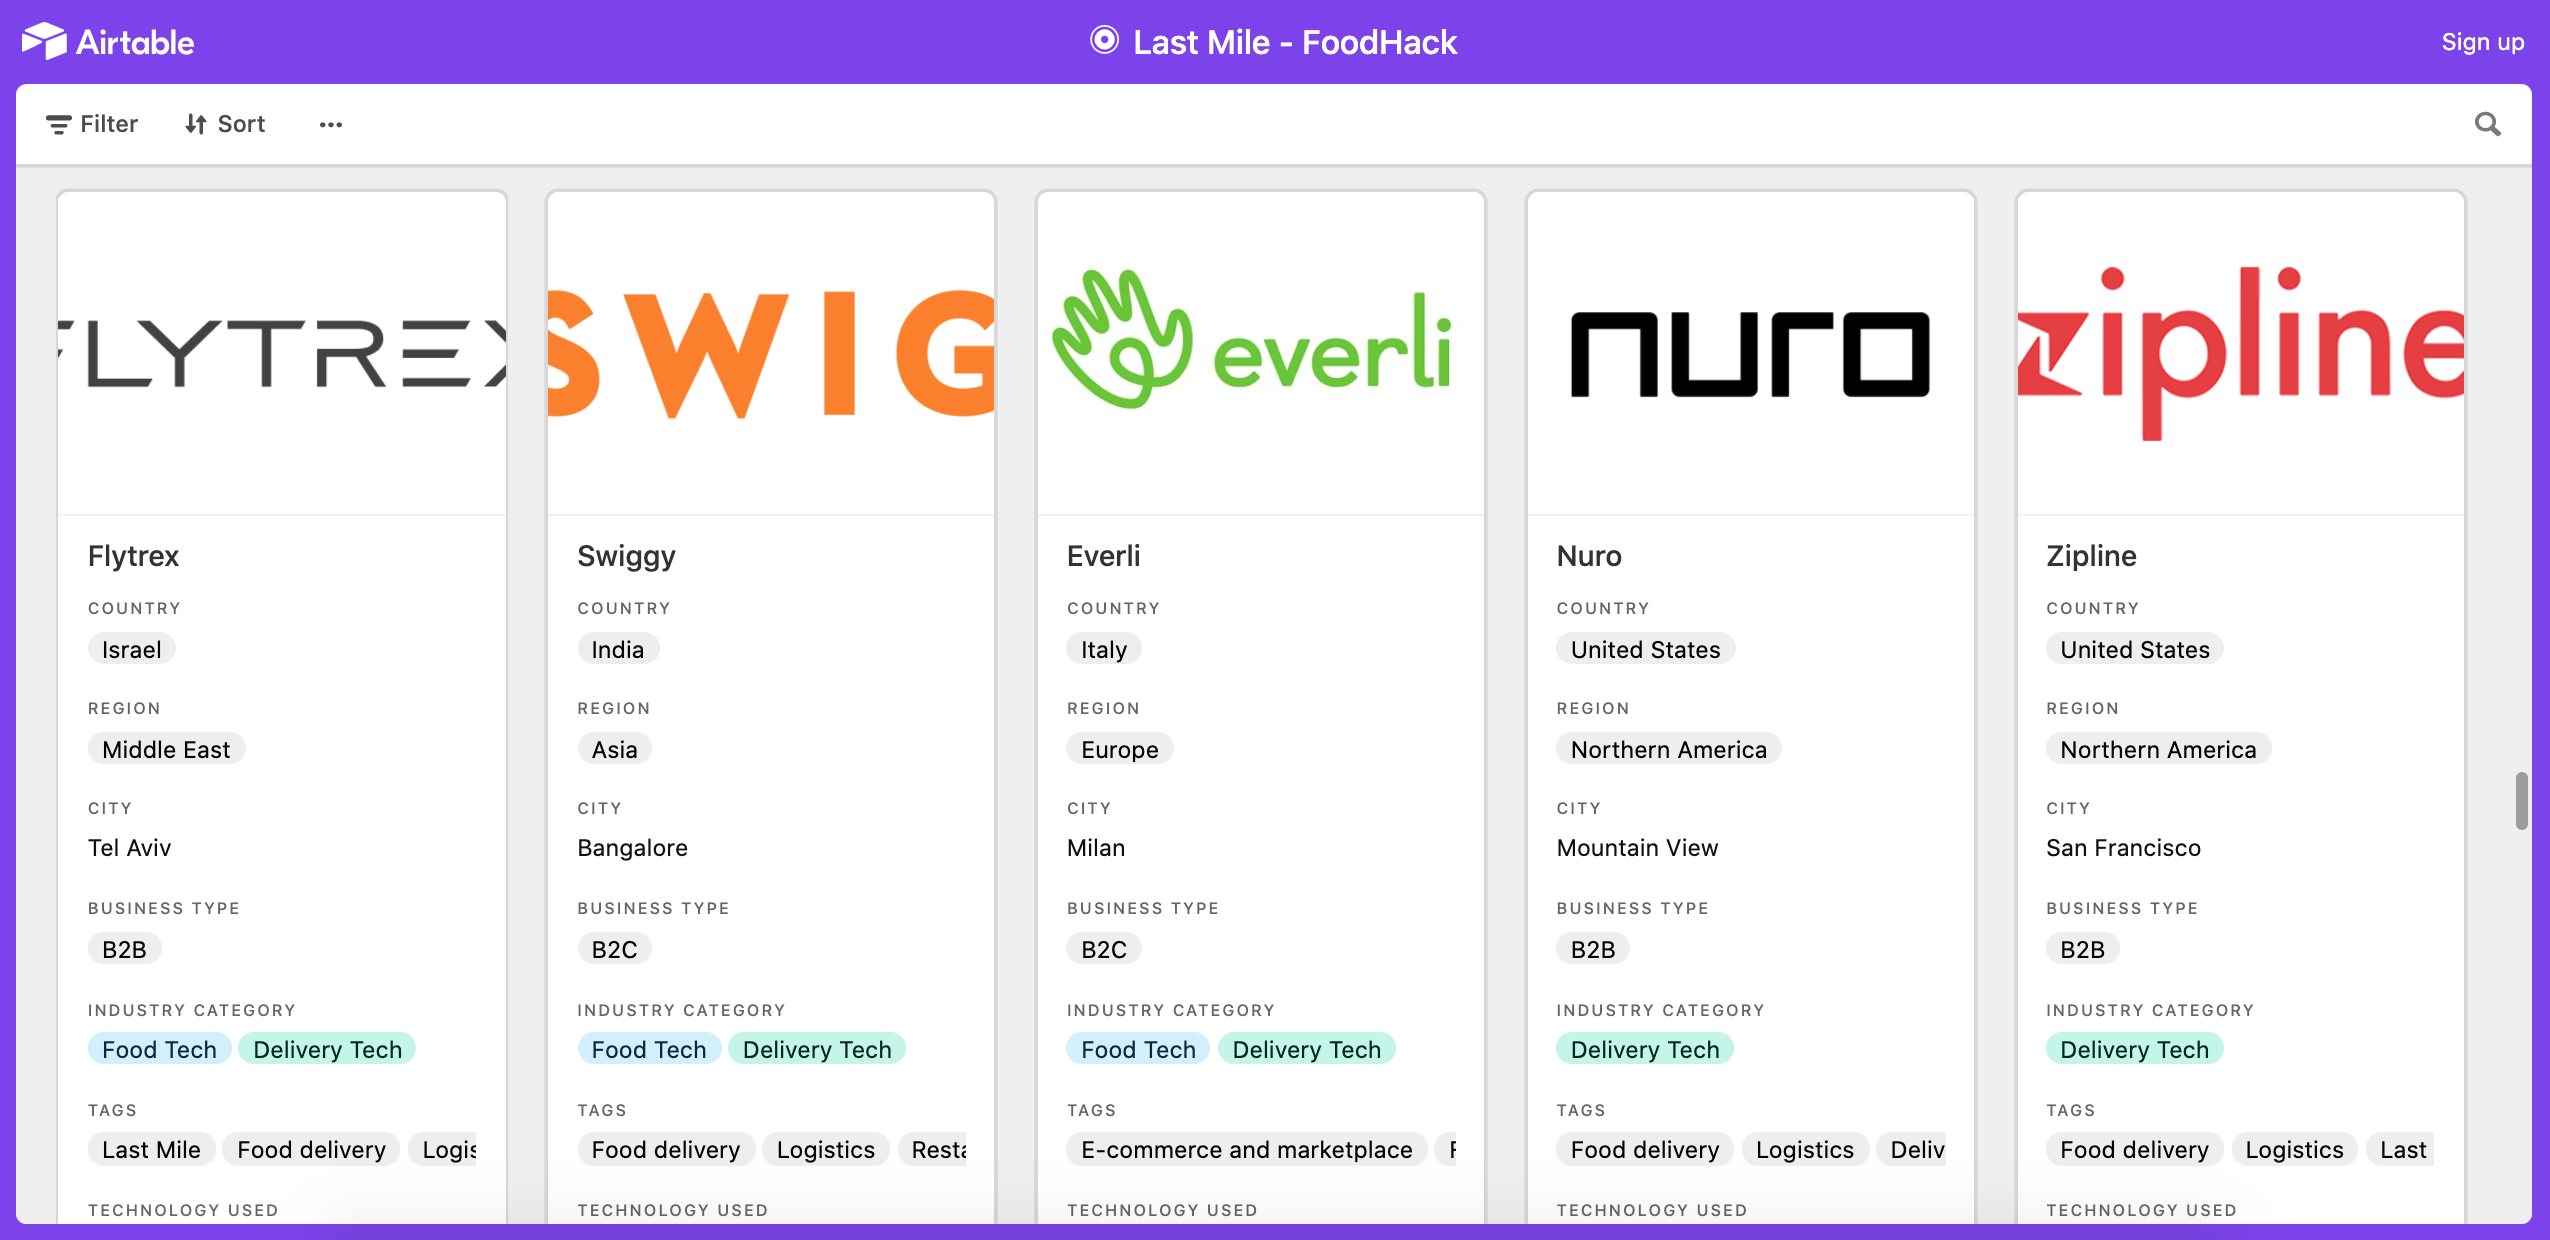Click the vertical scrollbar thumb
Screen dimensions: 2550x1240
coord(2521,800)
